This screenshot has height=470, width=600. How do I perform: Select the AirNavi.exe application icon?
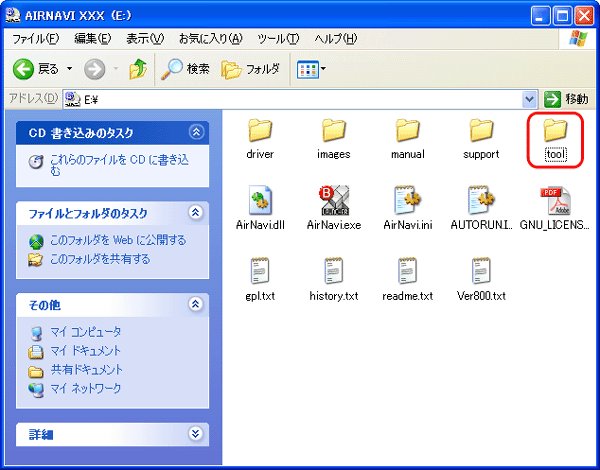pyautogui.click(x=333, y=202)
